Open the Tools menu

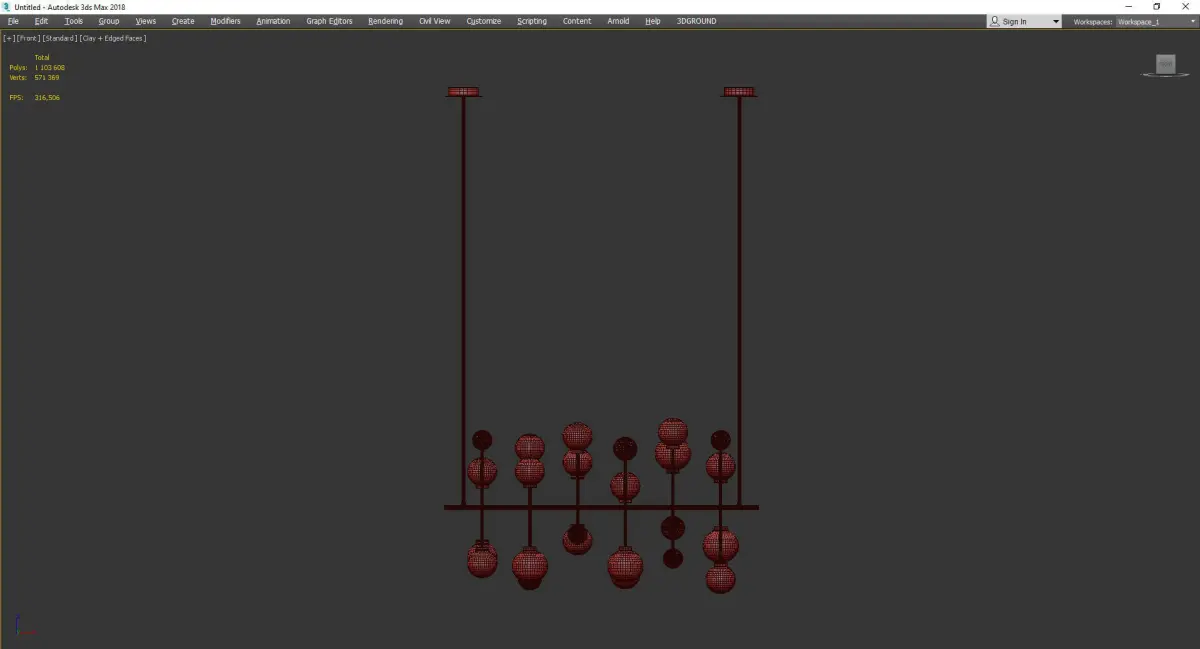(74, 21)
